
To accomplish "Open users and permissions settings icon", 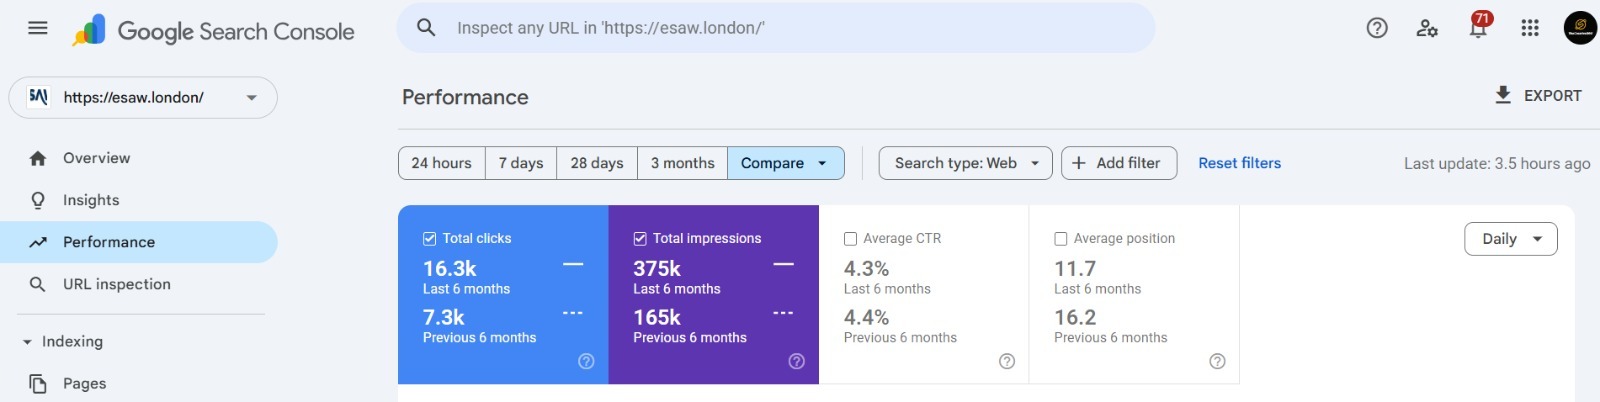I will coord(1427,28).
